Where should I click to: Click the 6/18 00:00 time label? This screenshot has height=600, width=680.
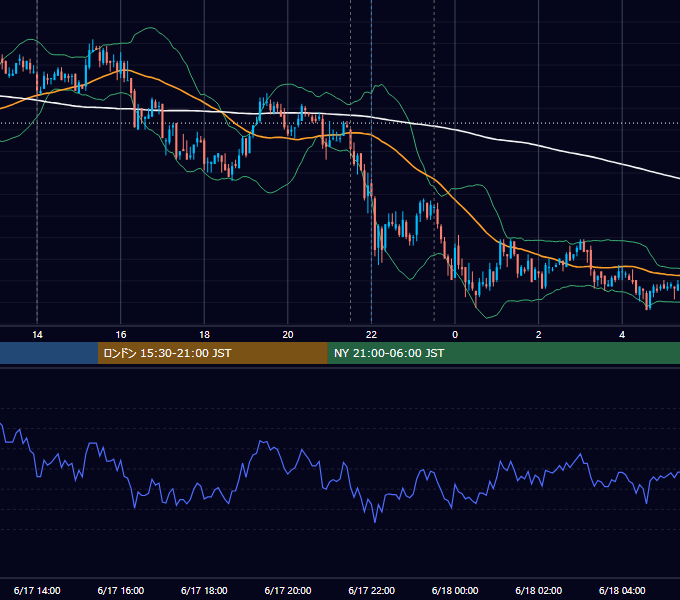coord(455,590)
